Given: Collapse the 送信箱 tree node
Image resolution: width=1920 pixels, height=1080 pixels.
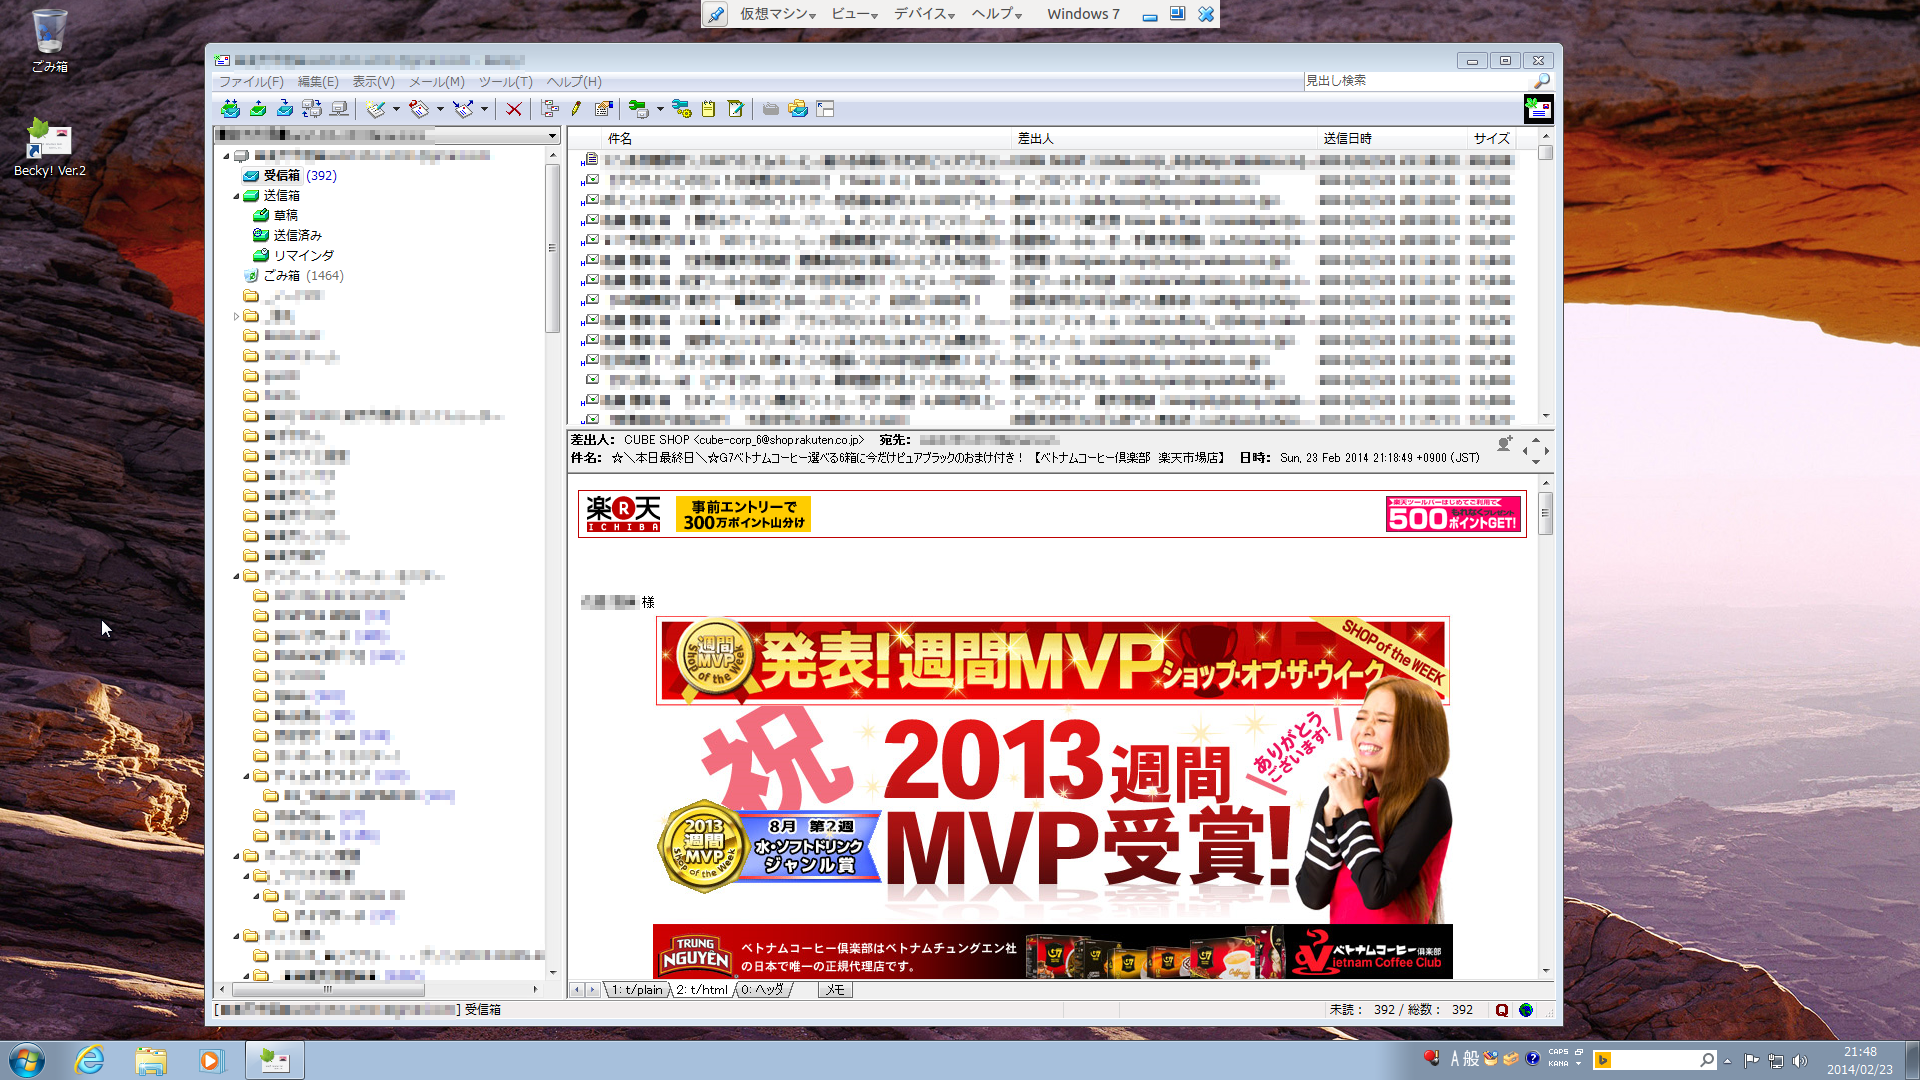Looking at the screenshot, I should pos(236,196).
